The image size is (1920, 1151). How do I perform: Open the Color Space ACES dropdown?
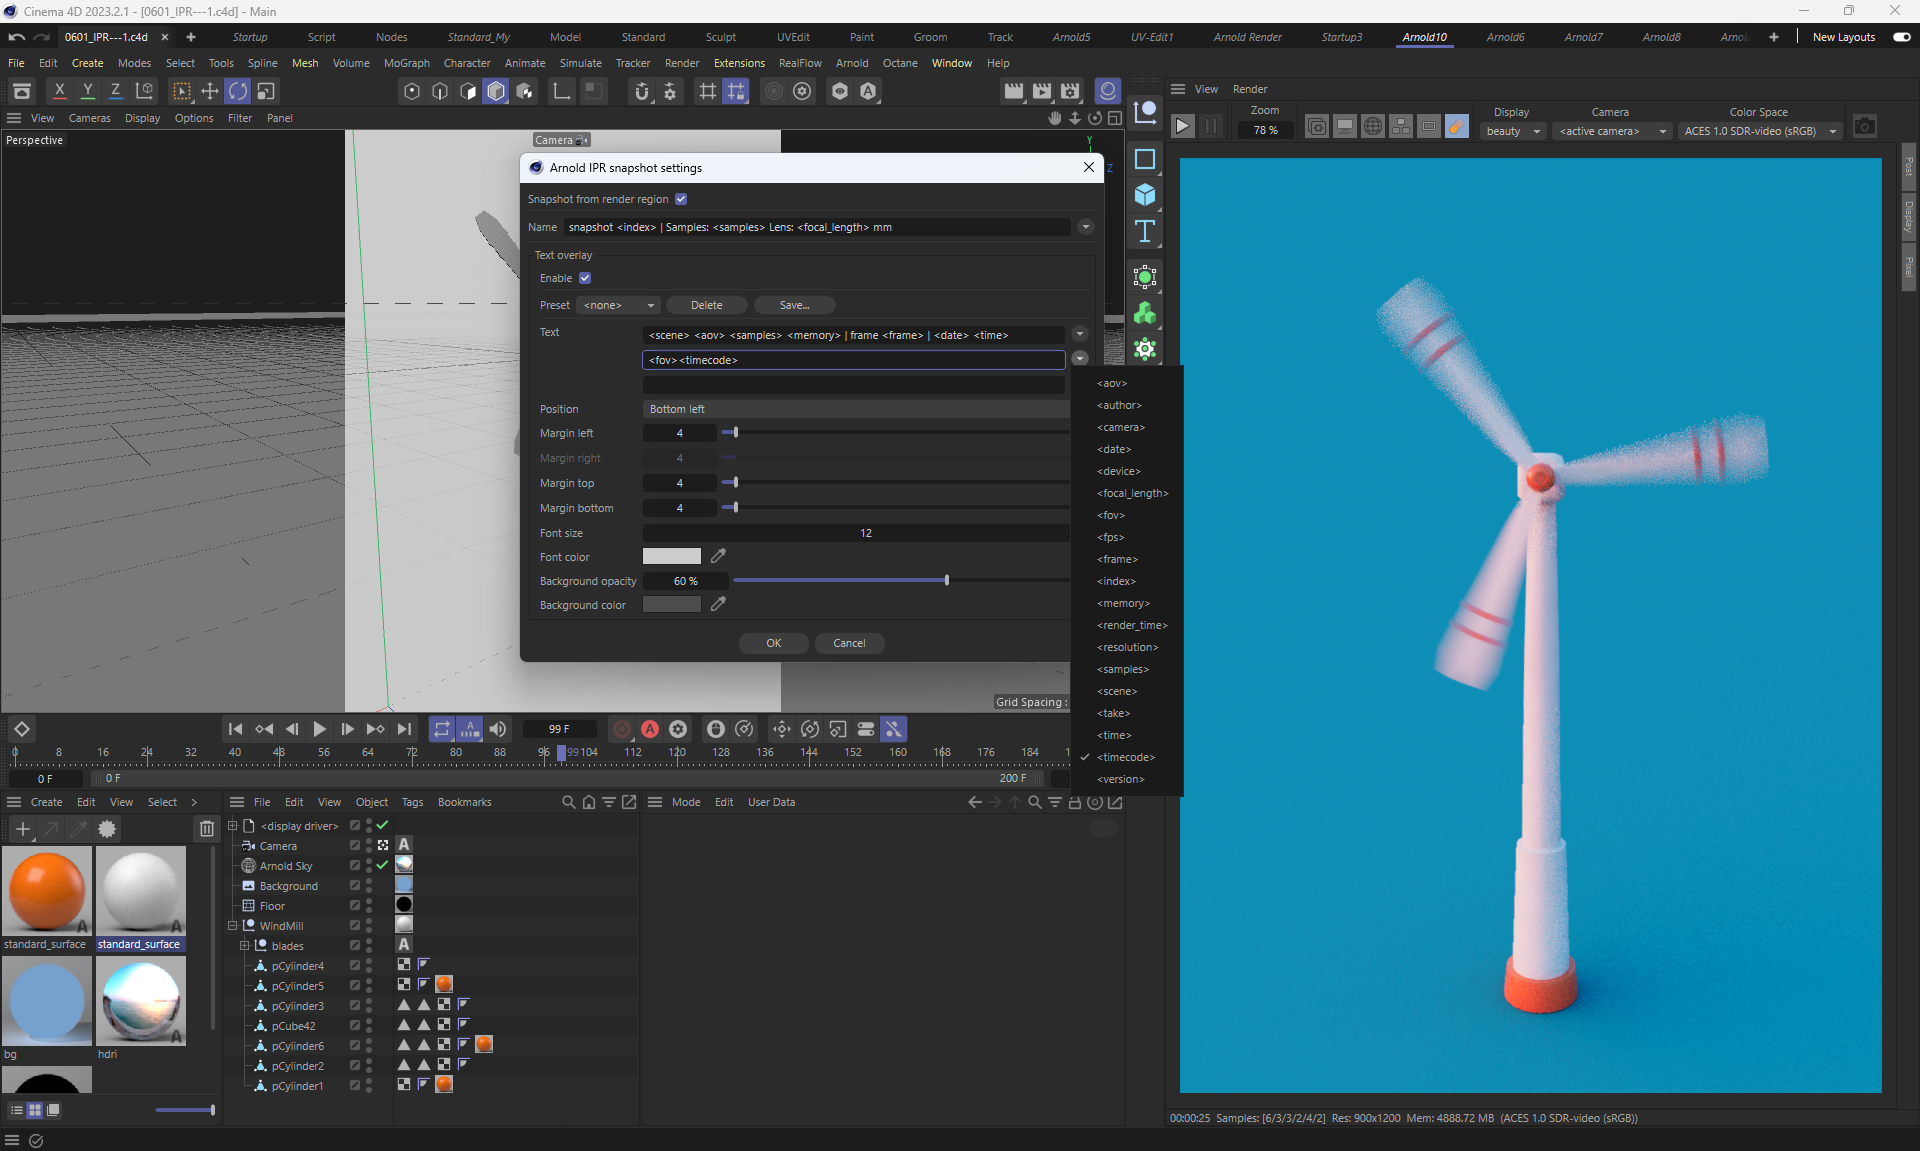(1760, 131)
